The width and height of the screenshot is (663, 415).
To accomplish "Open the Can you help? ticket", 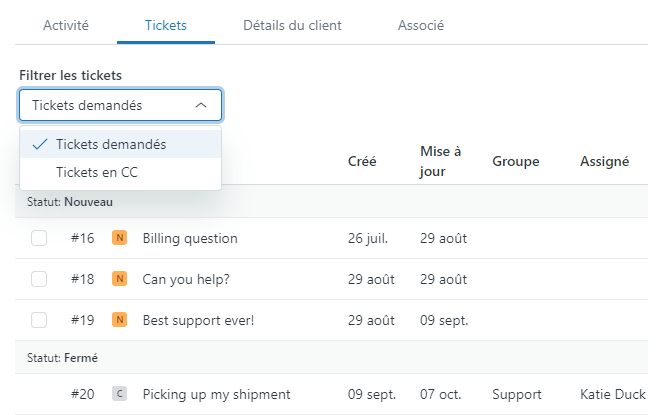I will coord(186,279).
